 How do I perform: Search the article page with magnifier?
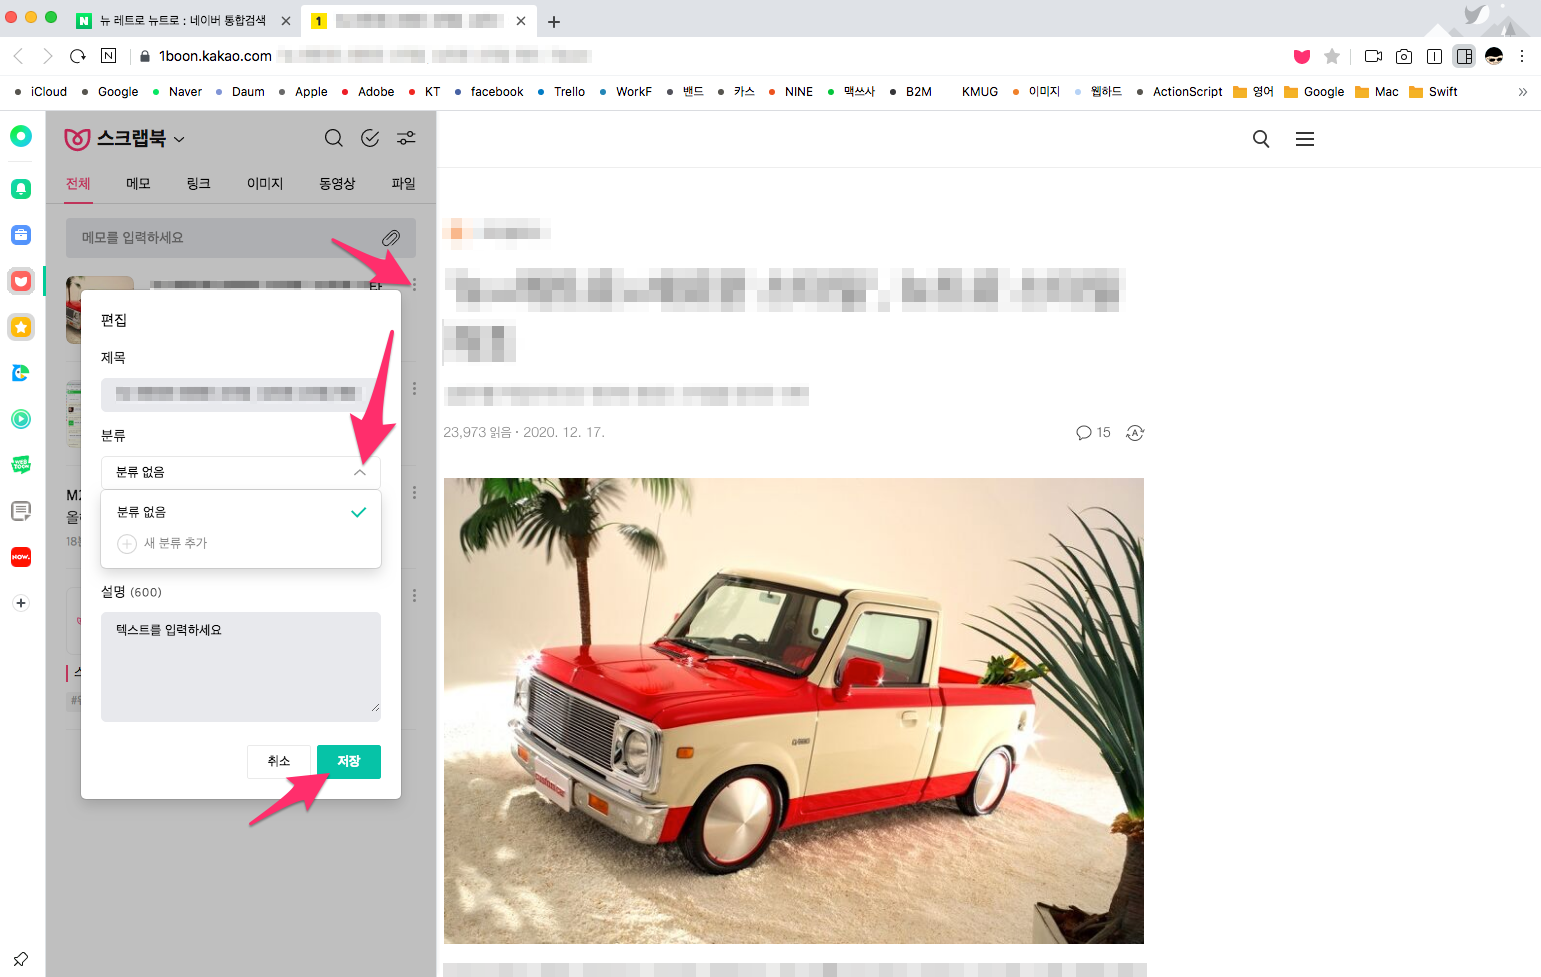(x=1261, y=139)
